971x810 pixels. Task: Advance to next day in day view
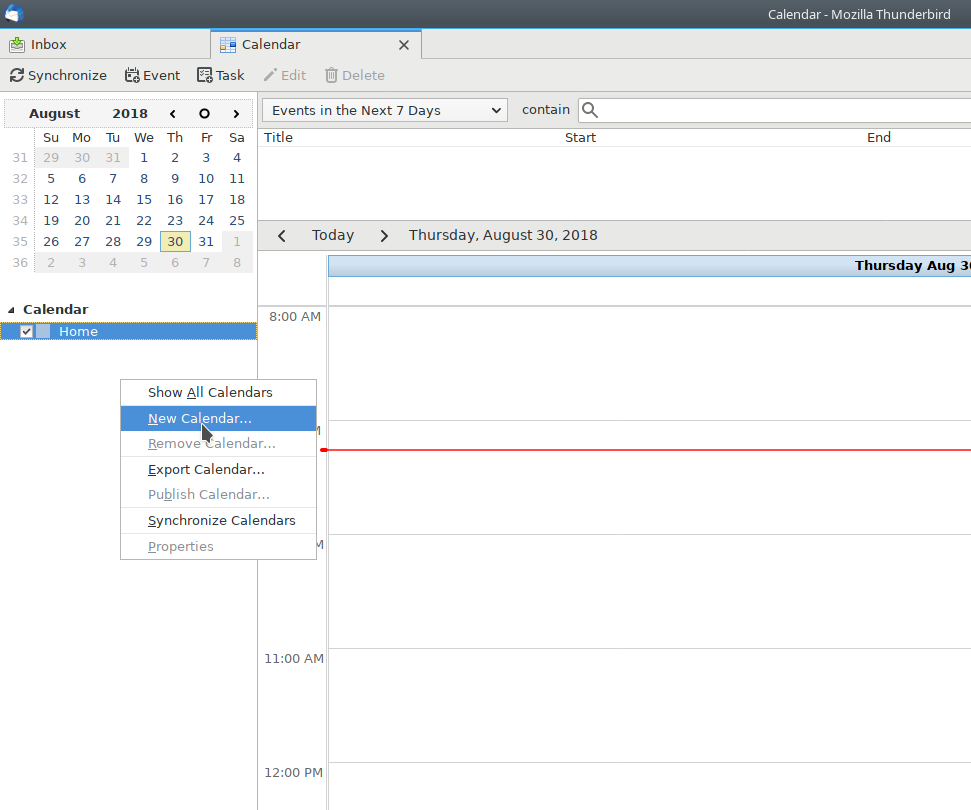[384, 236]
